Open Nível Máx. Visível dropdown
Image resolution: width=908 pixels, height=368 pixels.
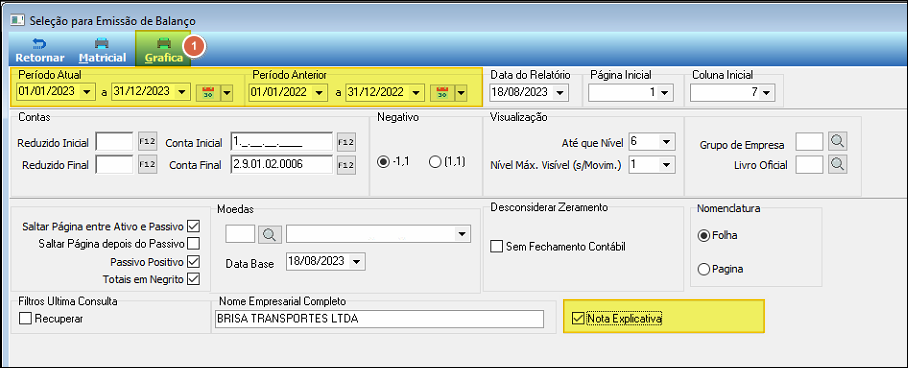[x=668, y=165]
